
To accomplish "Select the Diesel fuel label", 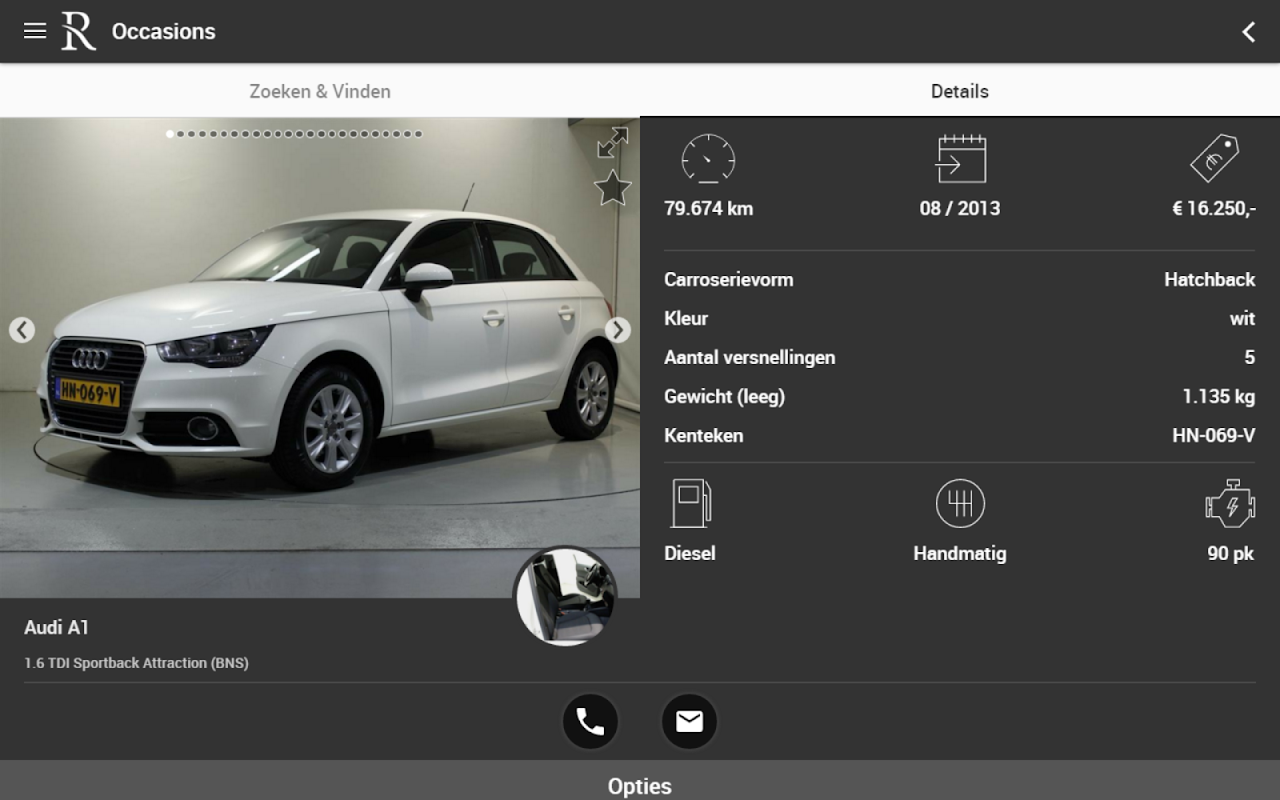I will click(690, 554).
